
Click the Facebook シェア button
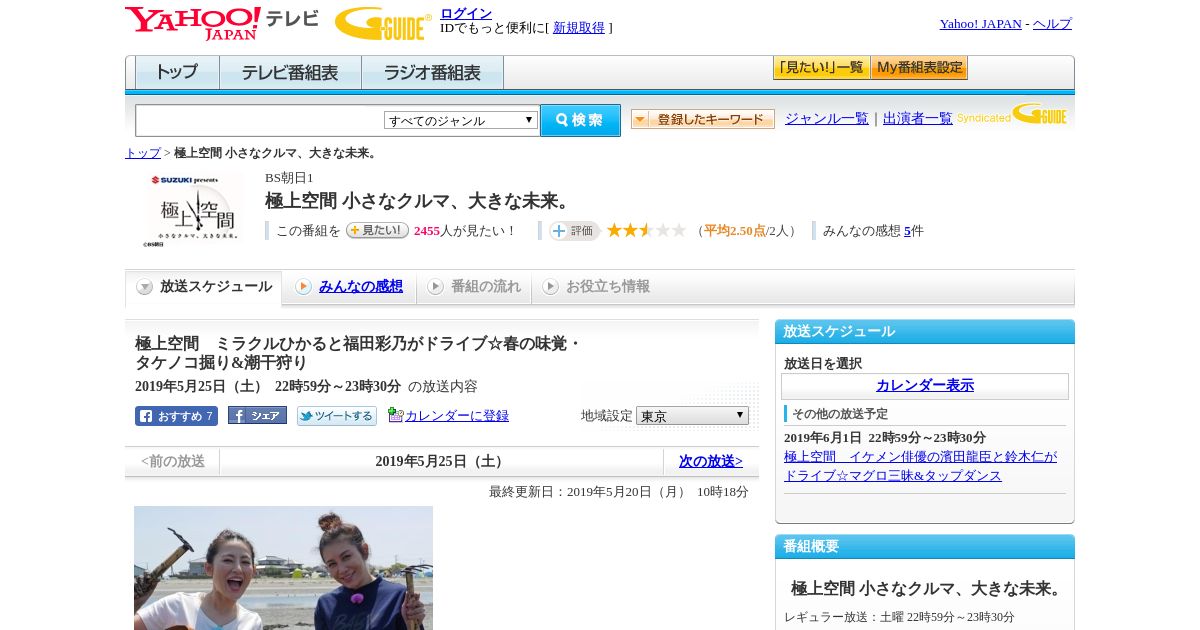(257, 416)
